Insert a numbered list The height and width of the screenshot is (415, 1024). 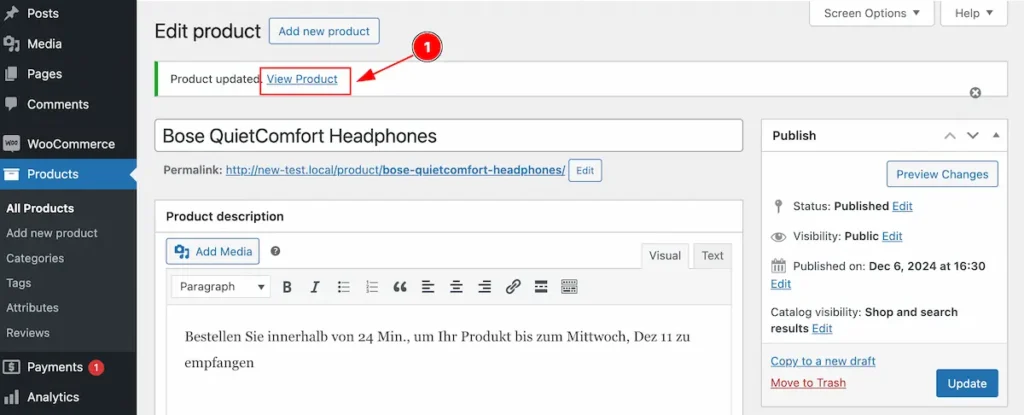click(x=372, y=287)
